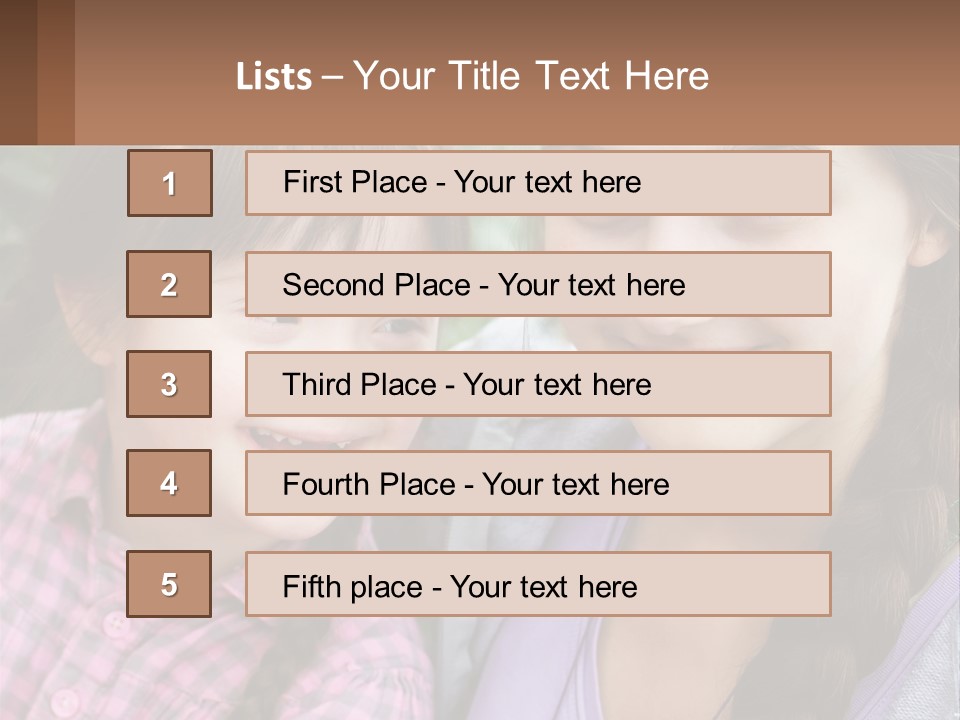Image resolution: width=960 pixels, height=720 pixels.
Task: Click the Second Place text bar
Action: (538, 284)
